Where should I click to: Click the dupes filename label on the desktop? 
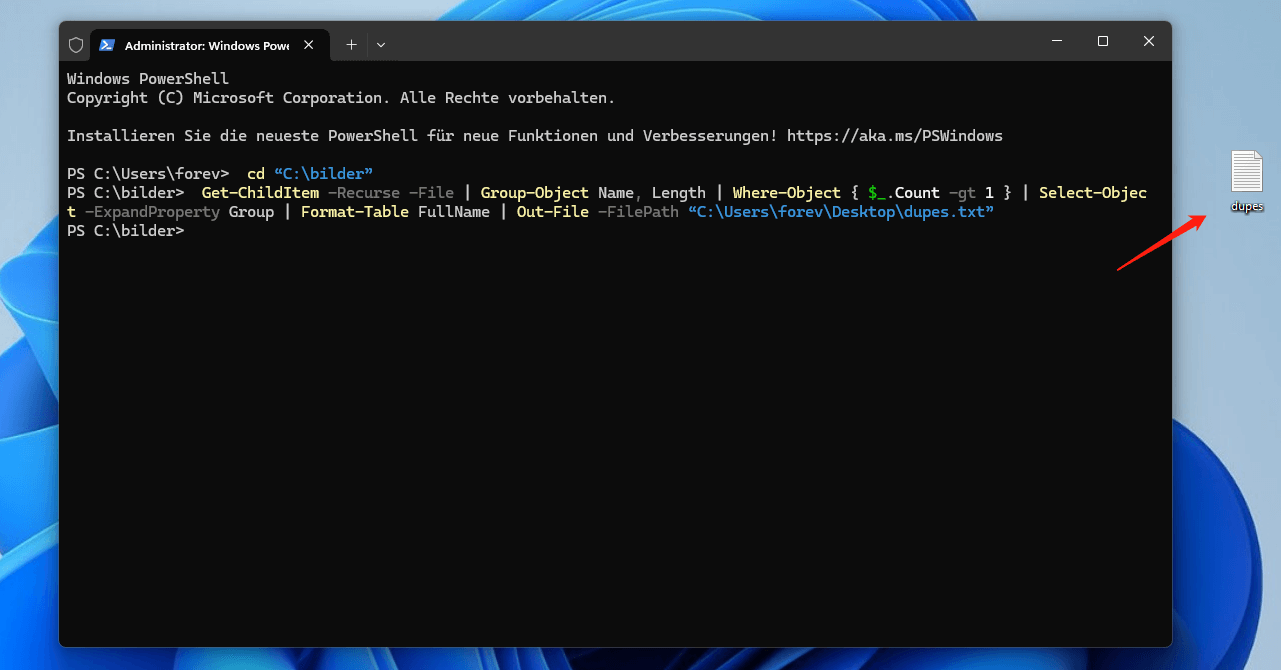click(x=1246, y=206)
